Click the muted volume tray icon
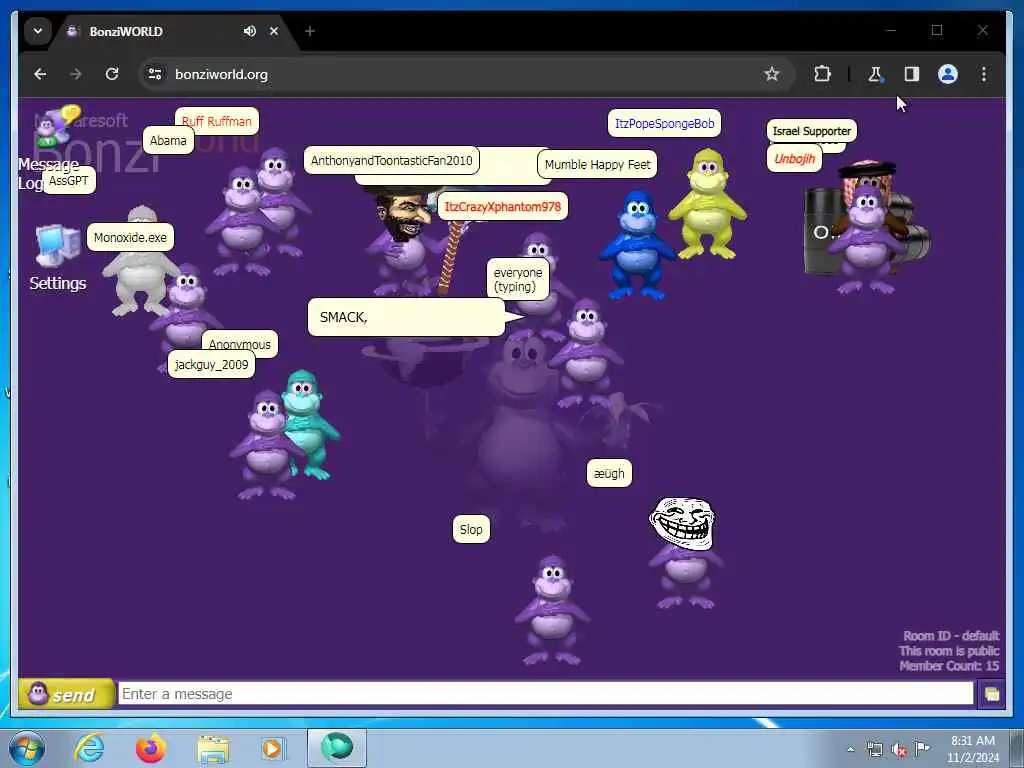The width and height of the screenshot is (1024, 768). [899, 749]
